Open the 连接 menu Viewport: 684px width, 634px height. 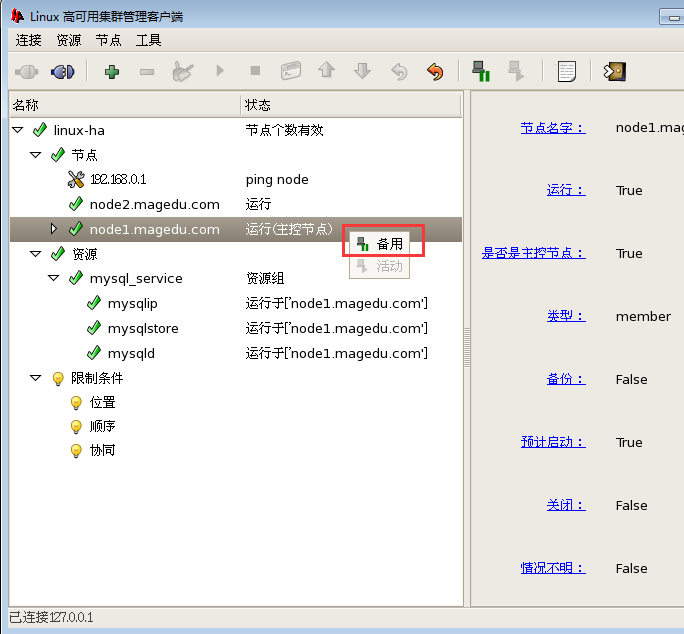click(29, 40)
